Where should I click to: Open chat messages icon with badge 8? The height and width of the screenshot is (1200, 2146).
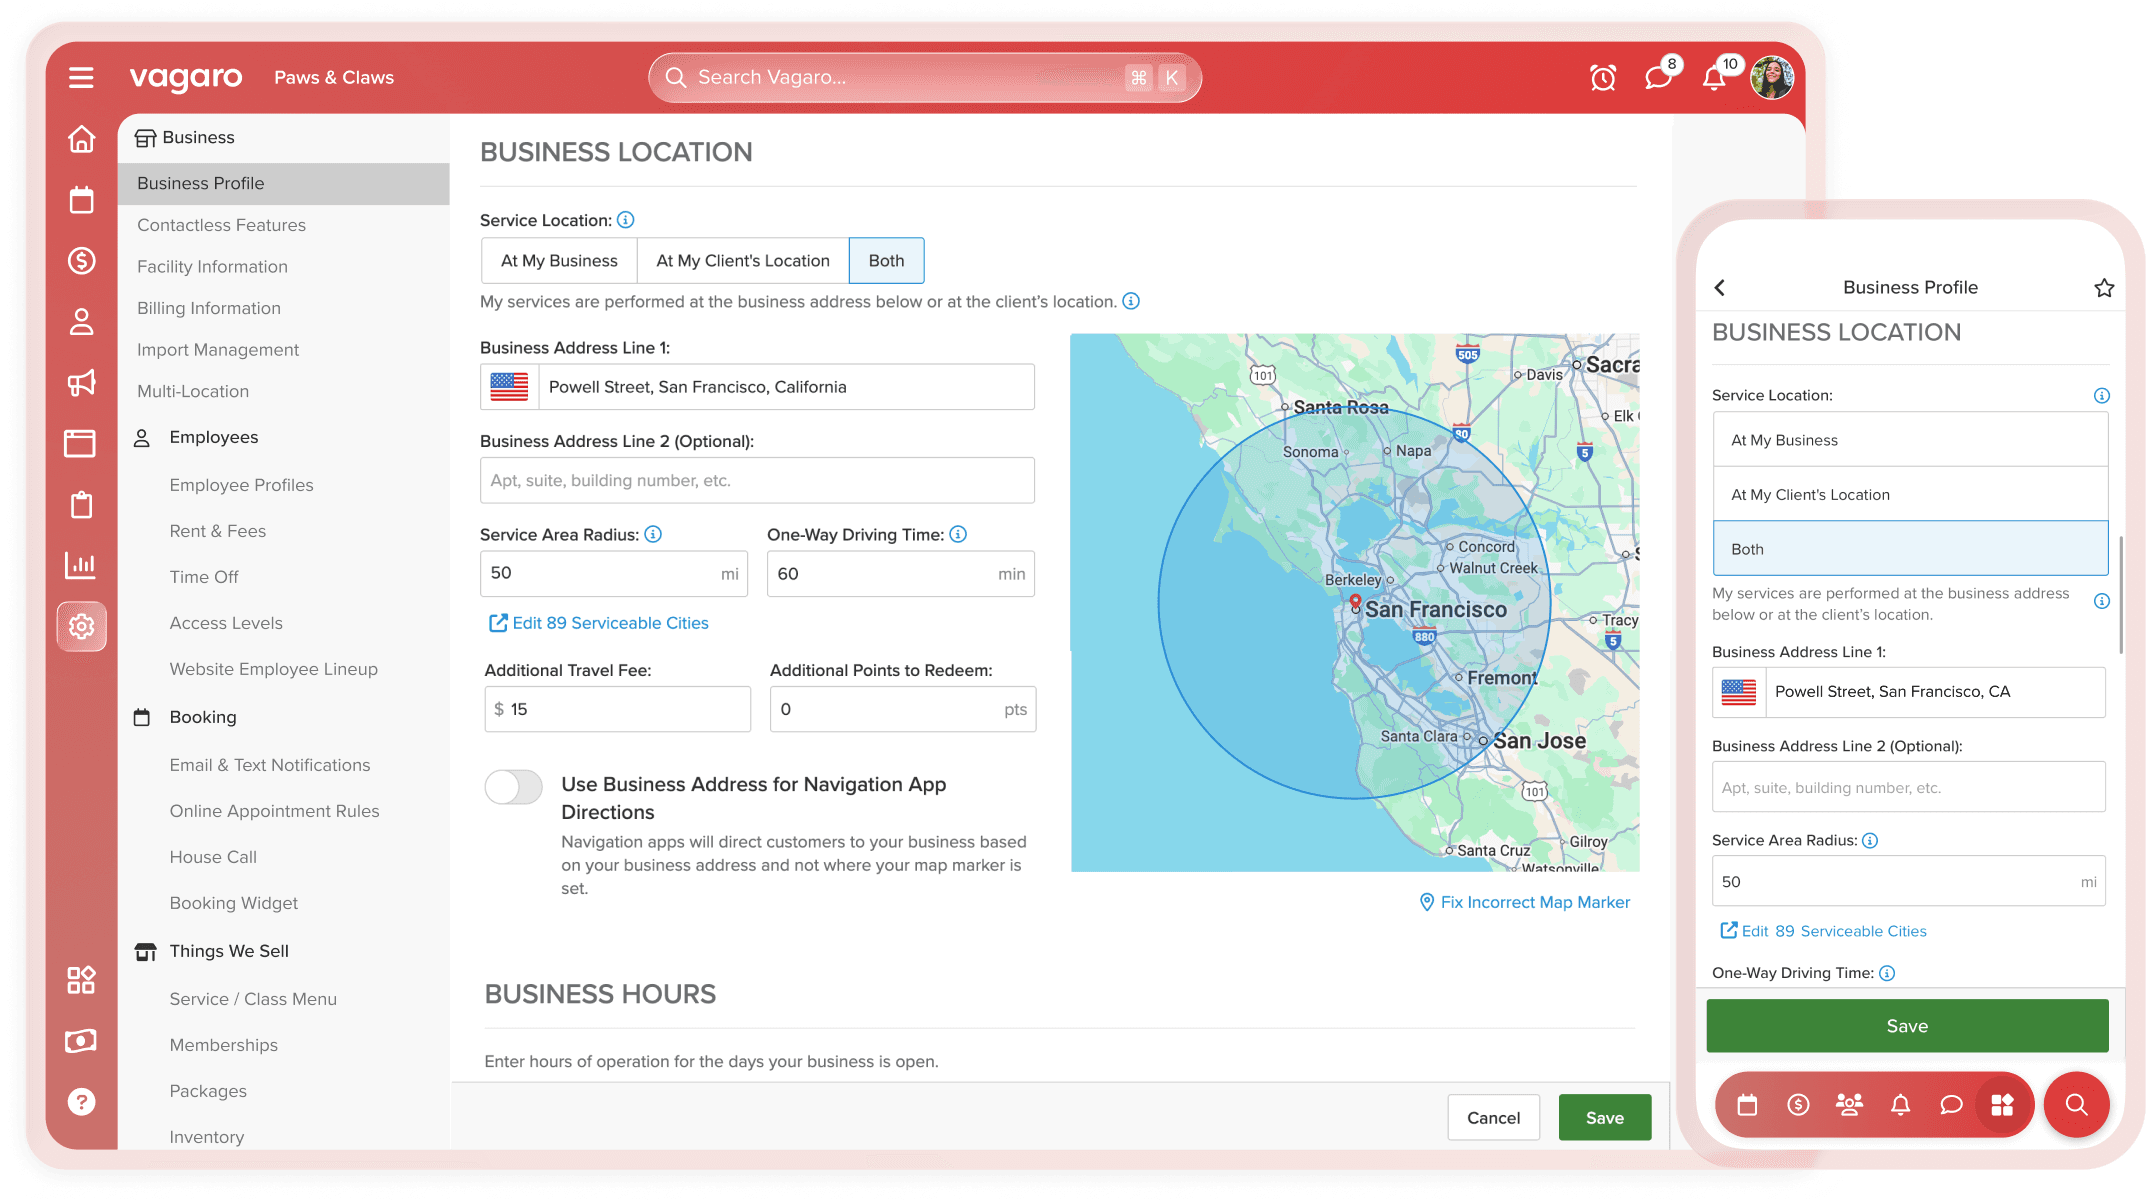click(1658, 78)
